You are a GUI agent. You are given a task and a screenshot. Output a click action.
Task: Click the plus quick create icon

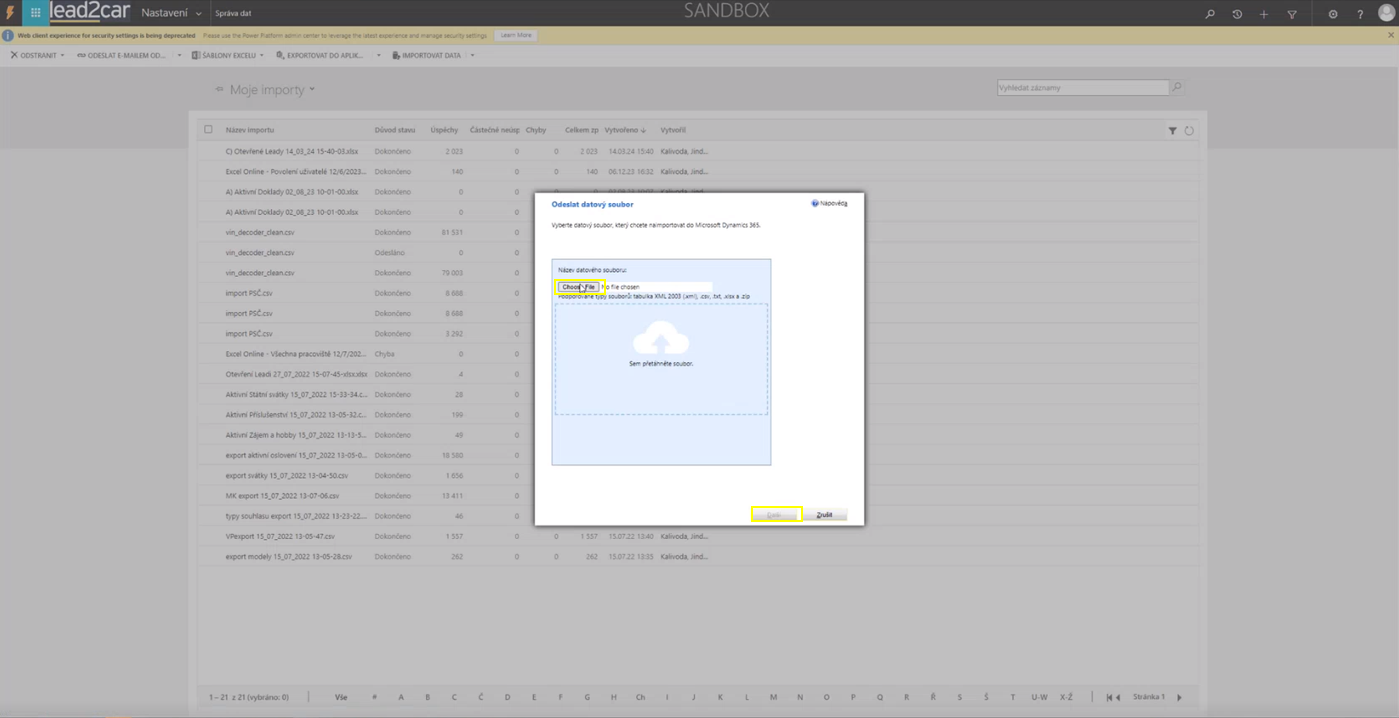[x=1264, y=14]
